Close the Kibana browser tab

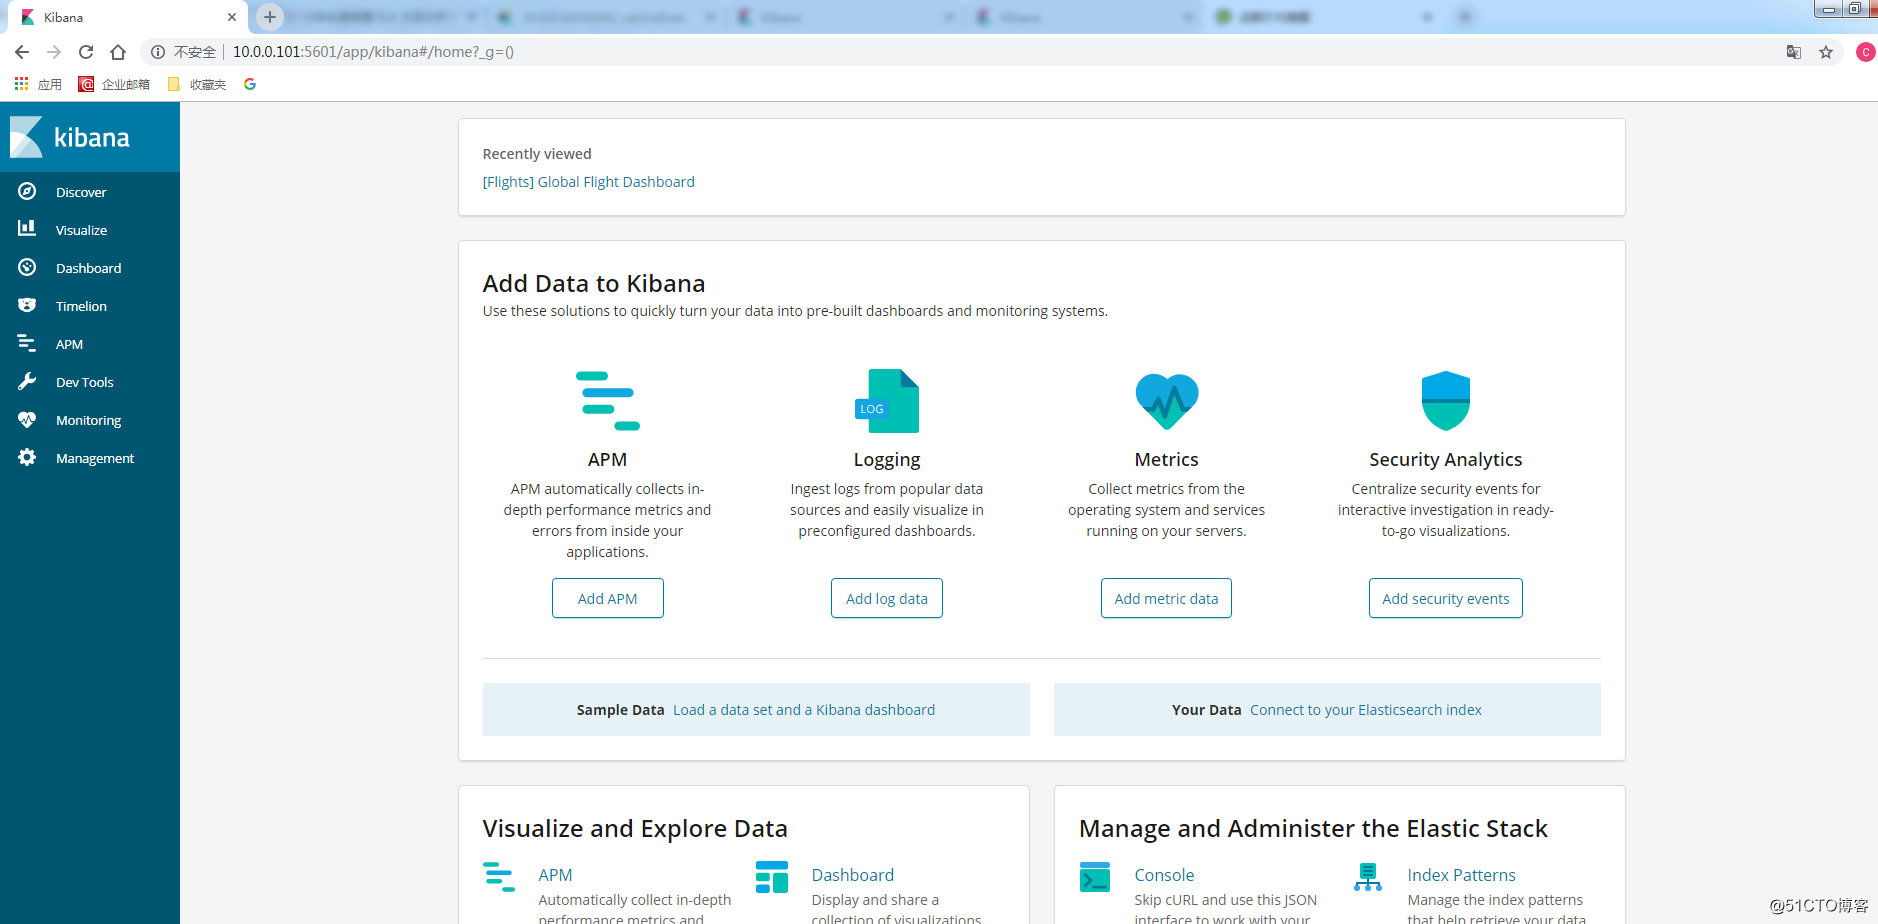click(x=232, y=17)
